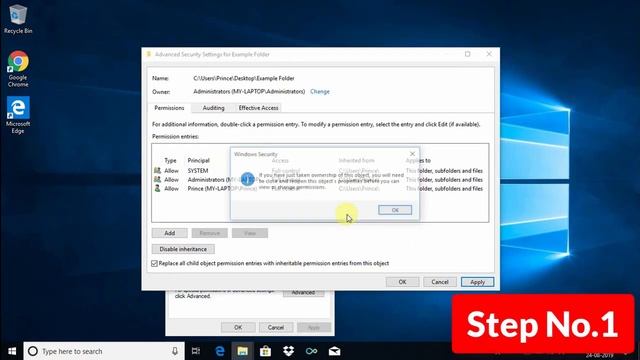
Task: Click the Disable inheritance button
Action: point(183,249)
